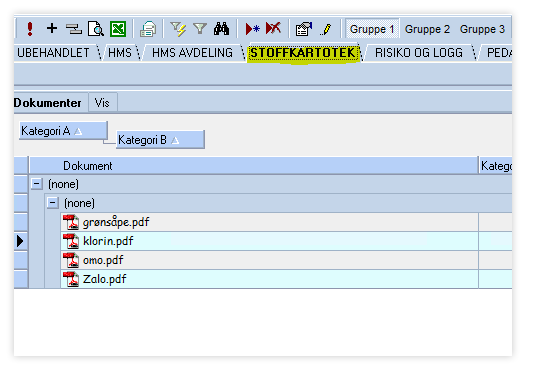The height and width of the screenshot is (372, 536).
Task: Export to Excel with green icon
Action: pos(118,29)
